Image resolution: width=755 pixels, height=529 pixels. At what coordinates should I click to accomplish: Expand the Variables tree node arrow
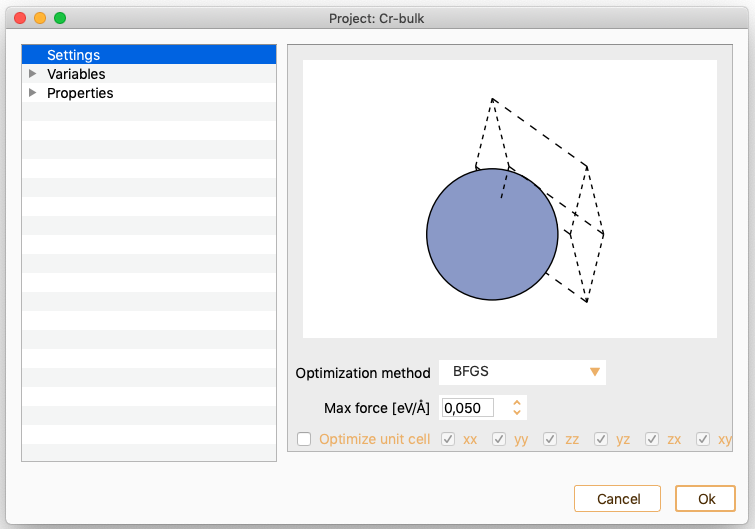click(x=33, y=74)
